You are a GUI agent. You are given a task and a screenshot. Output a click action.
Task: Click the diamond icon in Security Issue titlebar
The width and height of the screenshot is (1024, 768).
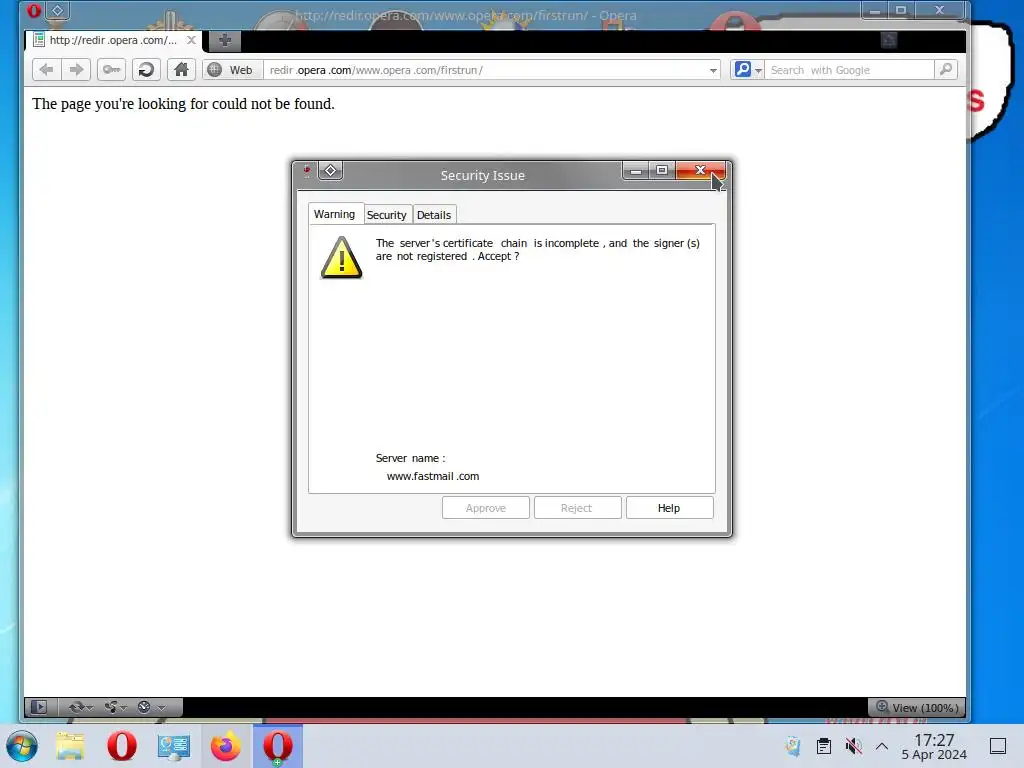pyautogui.click(x=330, y=170)
